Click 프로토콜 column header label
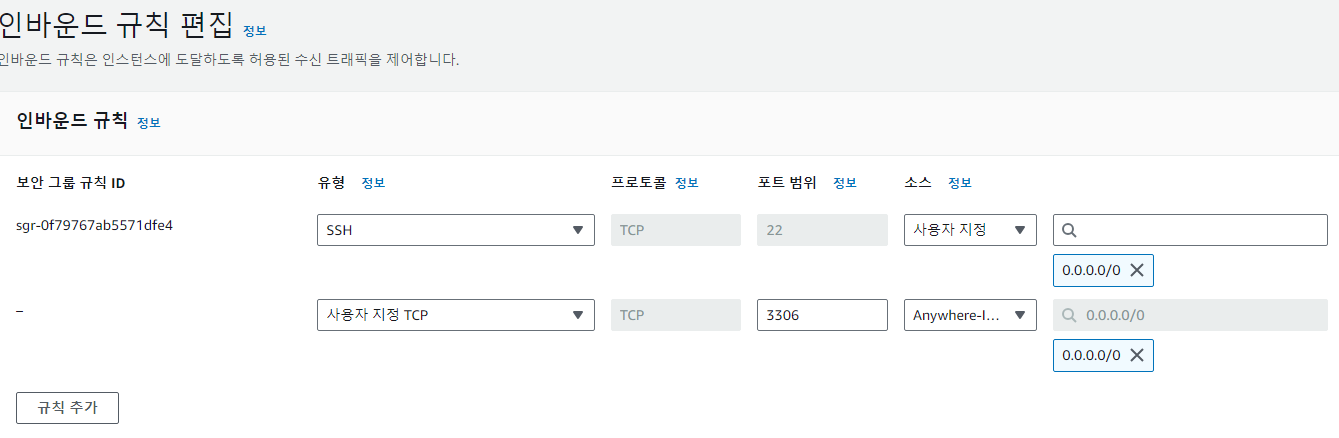Viewport: 1339px width, 438px height. pyautogui.click(x=639, y=183)
